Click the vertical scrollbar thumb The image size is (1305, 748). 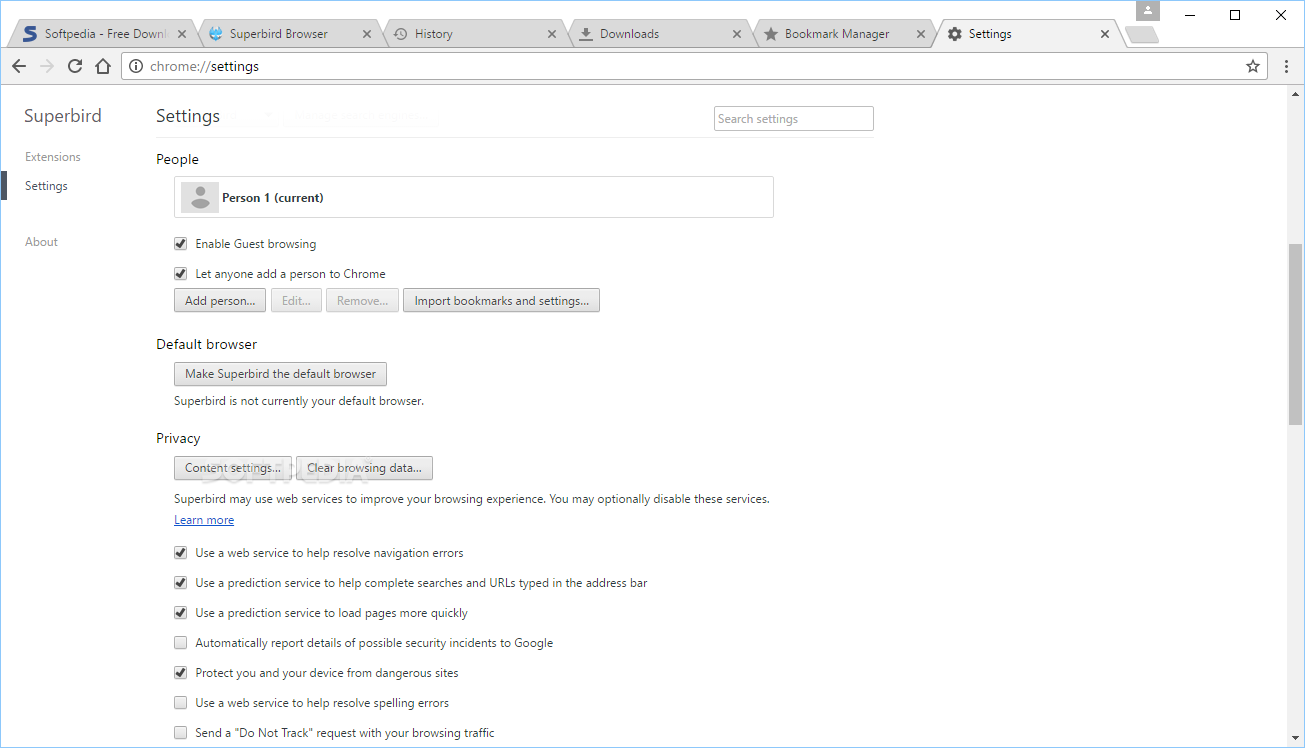point(1295,333)
